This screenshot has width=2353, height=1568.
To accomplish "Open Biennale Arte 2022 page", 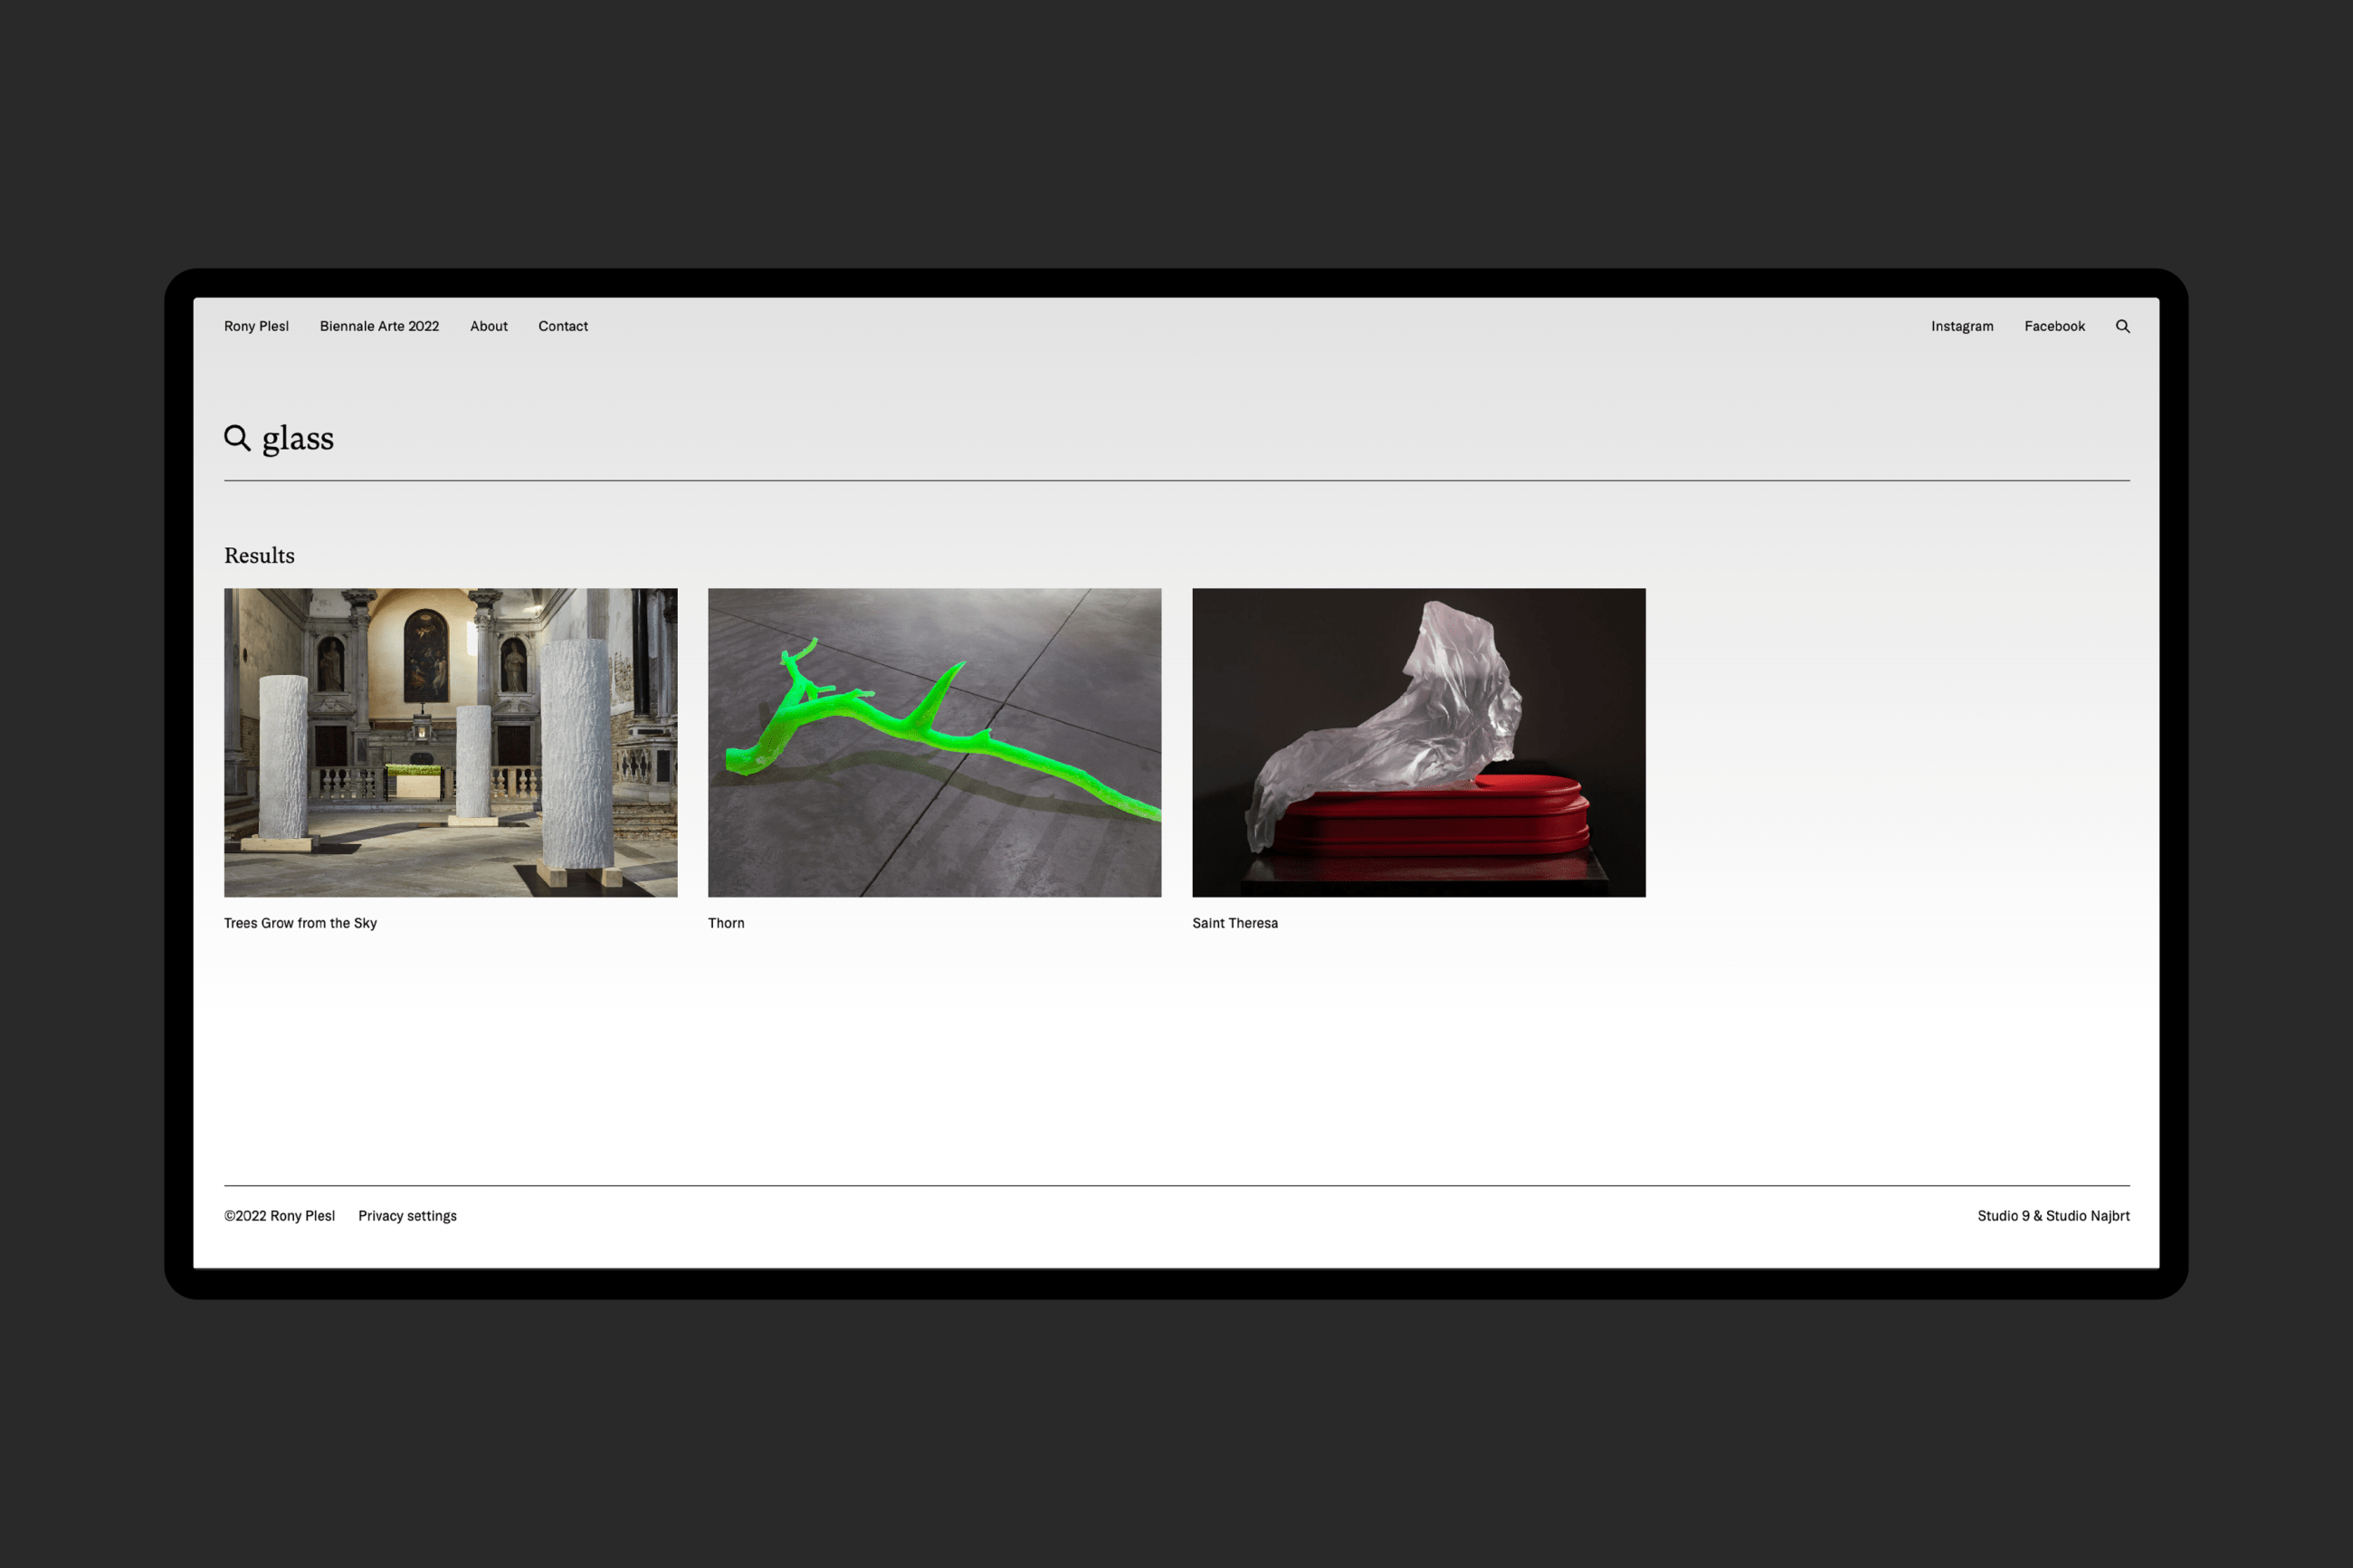I will point(379,326).
